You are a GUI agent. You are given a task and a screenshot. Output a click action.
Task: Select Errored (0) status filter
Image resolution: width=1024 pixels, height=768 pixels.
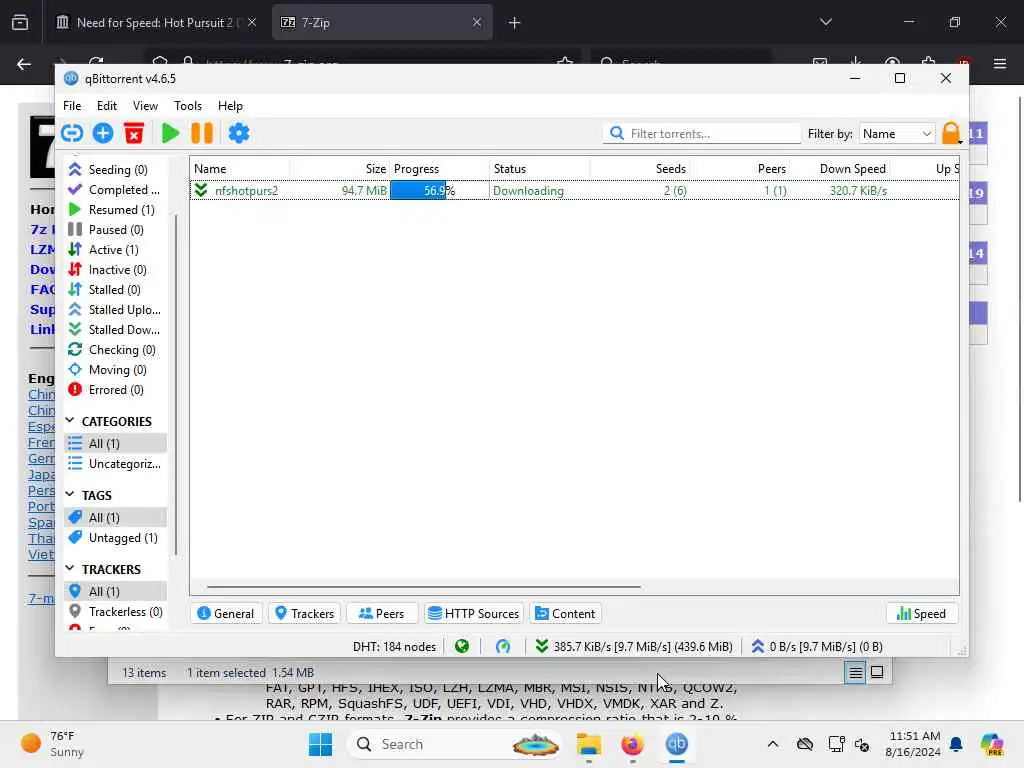coord(116,390)
